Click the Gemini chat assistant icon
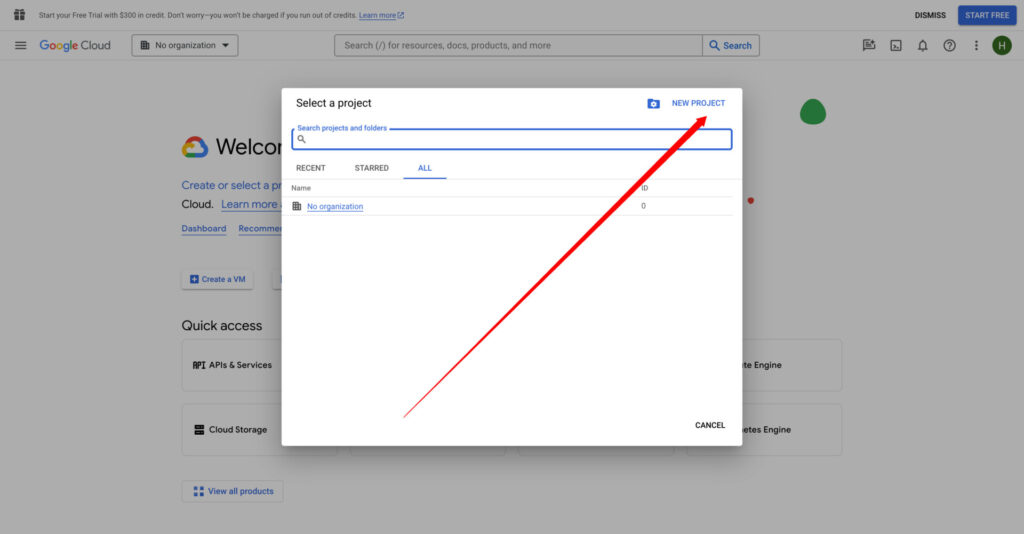This screenshot has height=534, width=1024. pos(869,45)
